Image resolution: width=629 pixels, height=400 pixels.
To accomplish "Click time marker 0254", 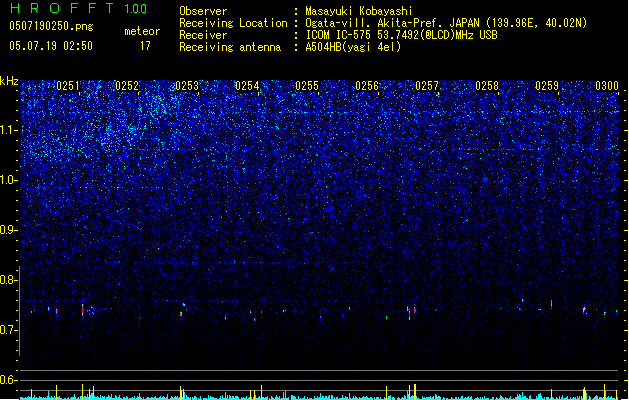I will point(247,86).
